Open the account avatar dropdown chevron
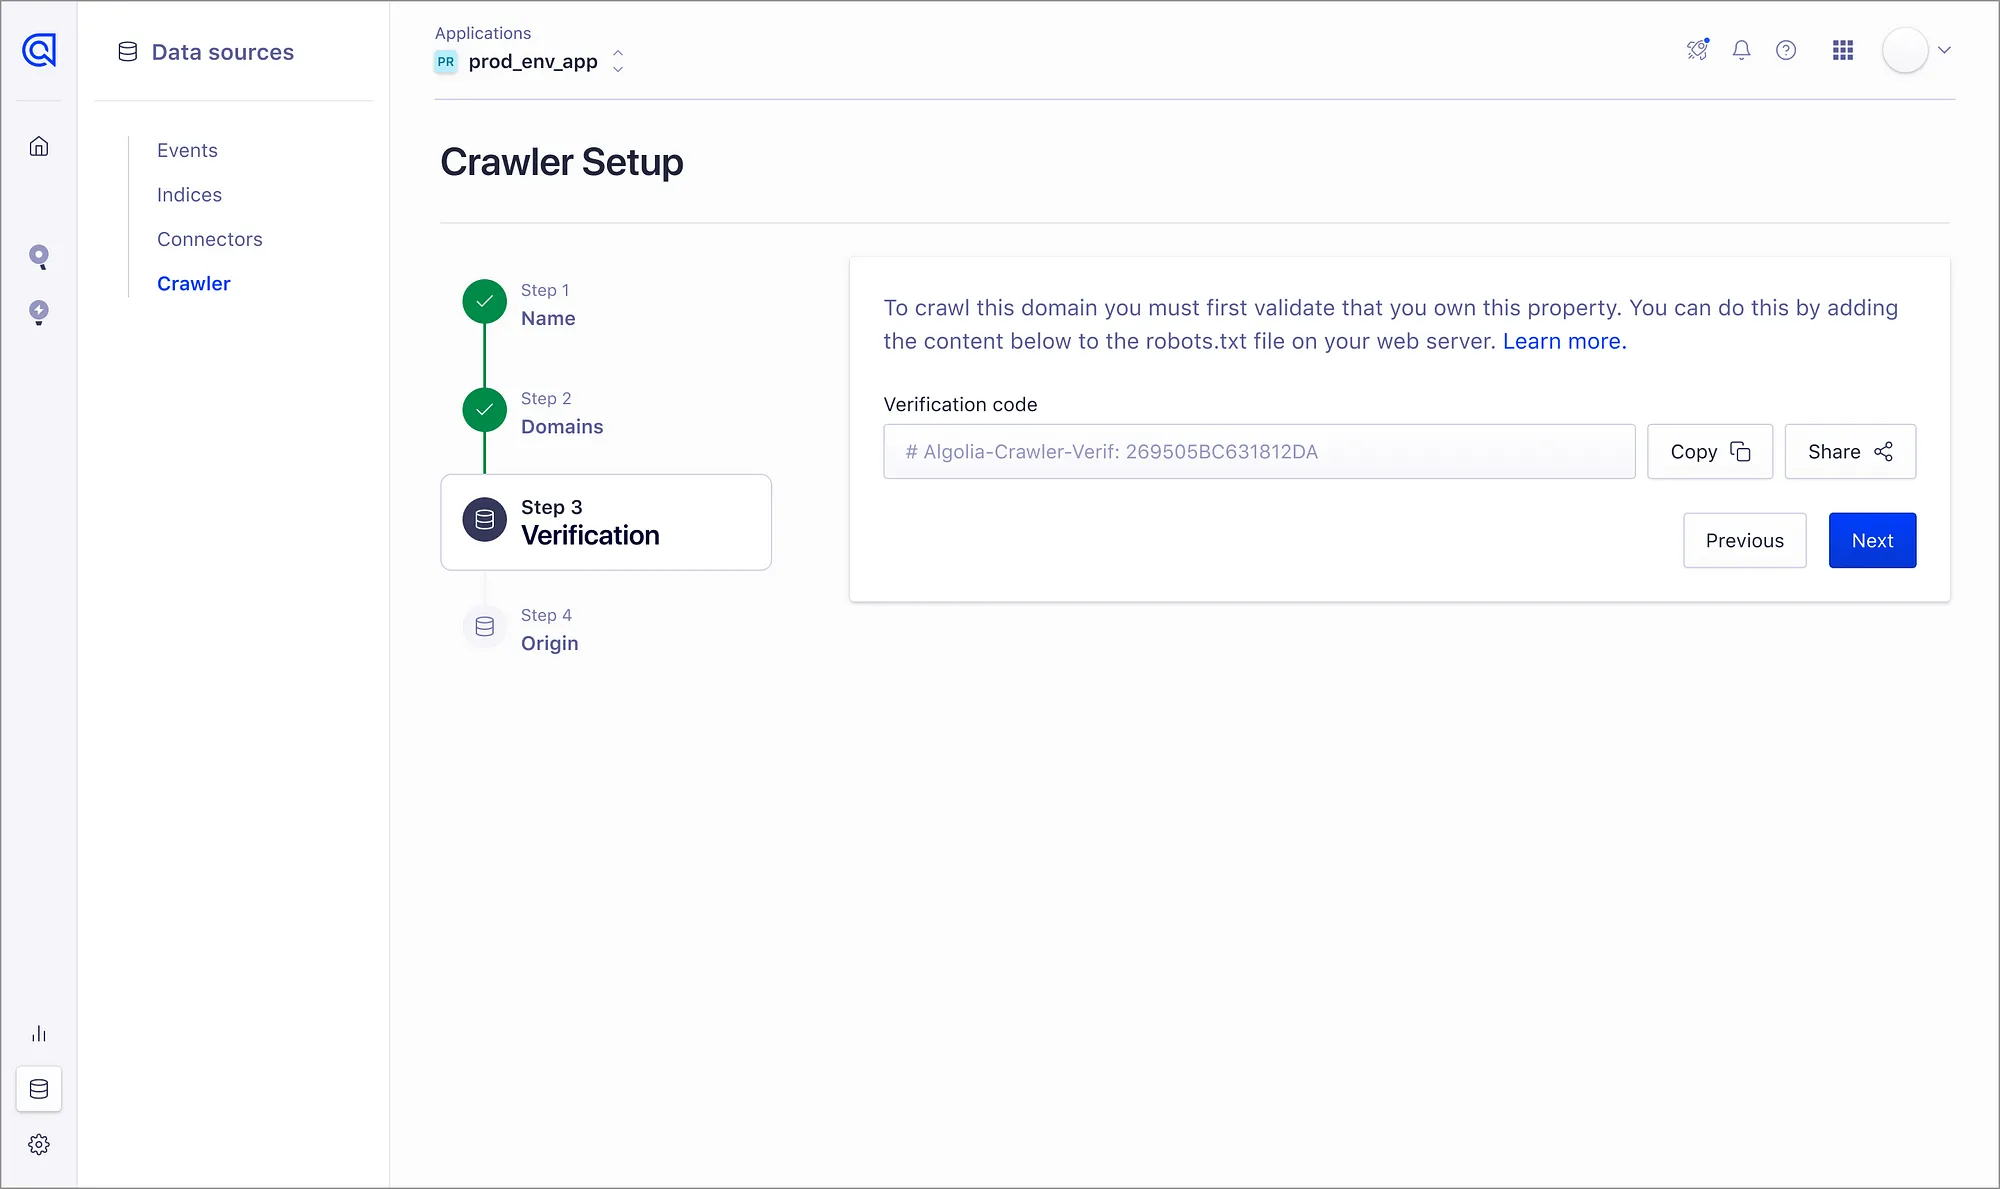2000x1189 pixels. tap(1944, 50)
